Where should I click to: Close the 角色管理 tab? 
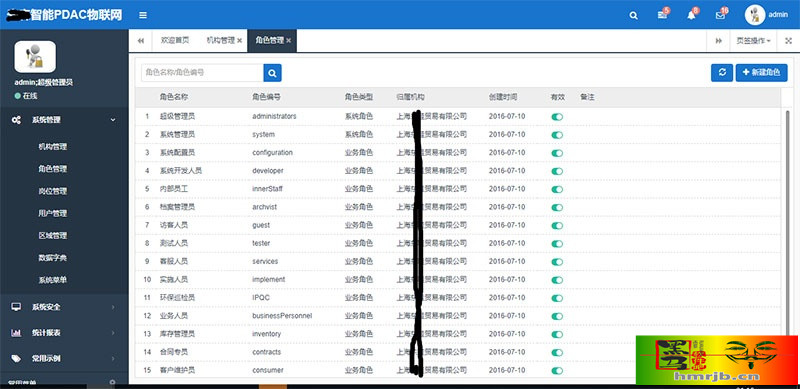(x=288, y=41)
